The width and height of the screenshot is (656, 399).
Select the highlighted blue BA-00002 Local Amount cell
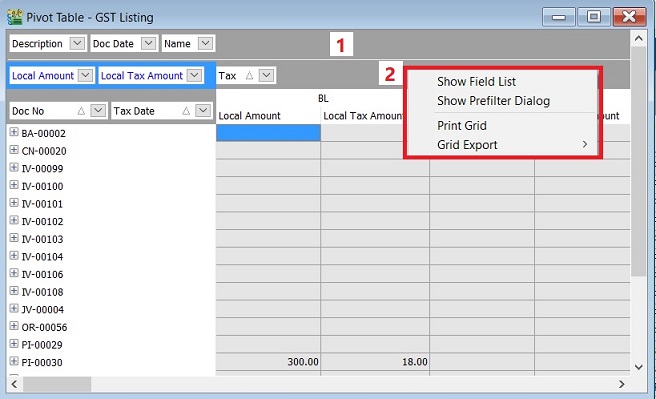click(268, 133)
